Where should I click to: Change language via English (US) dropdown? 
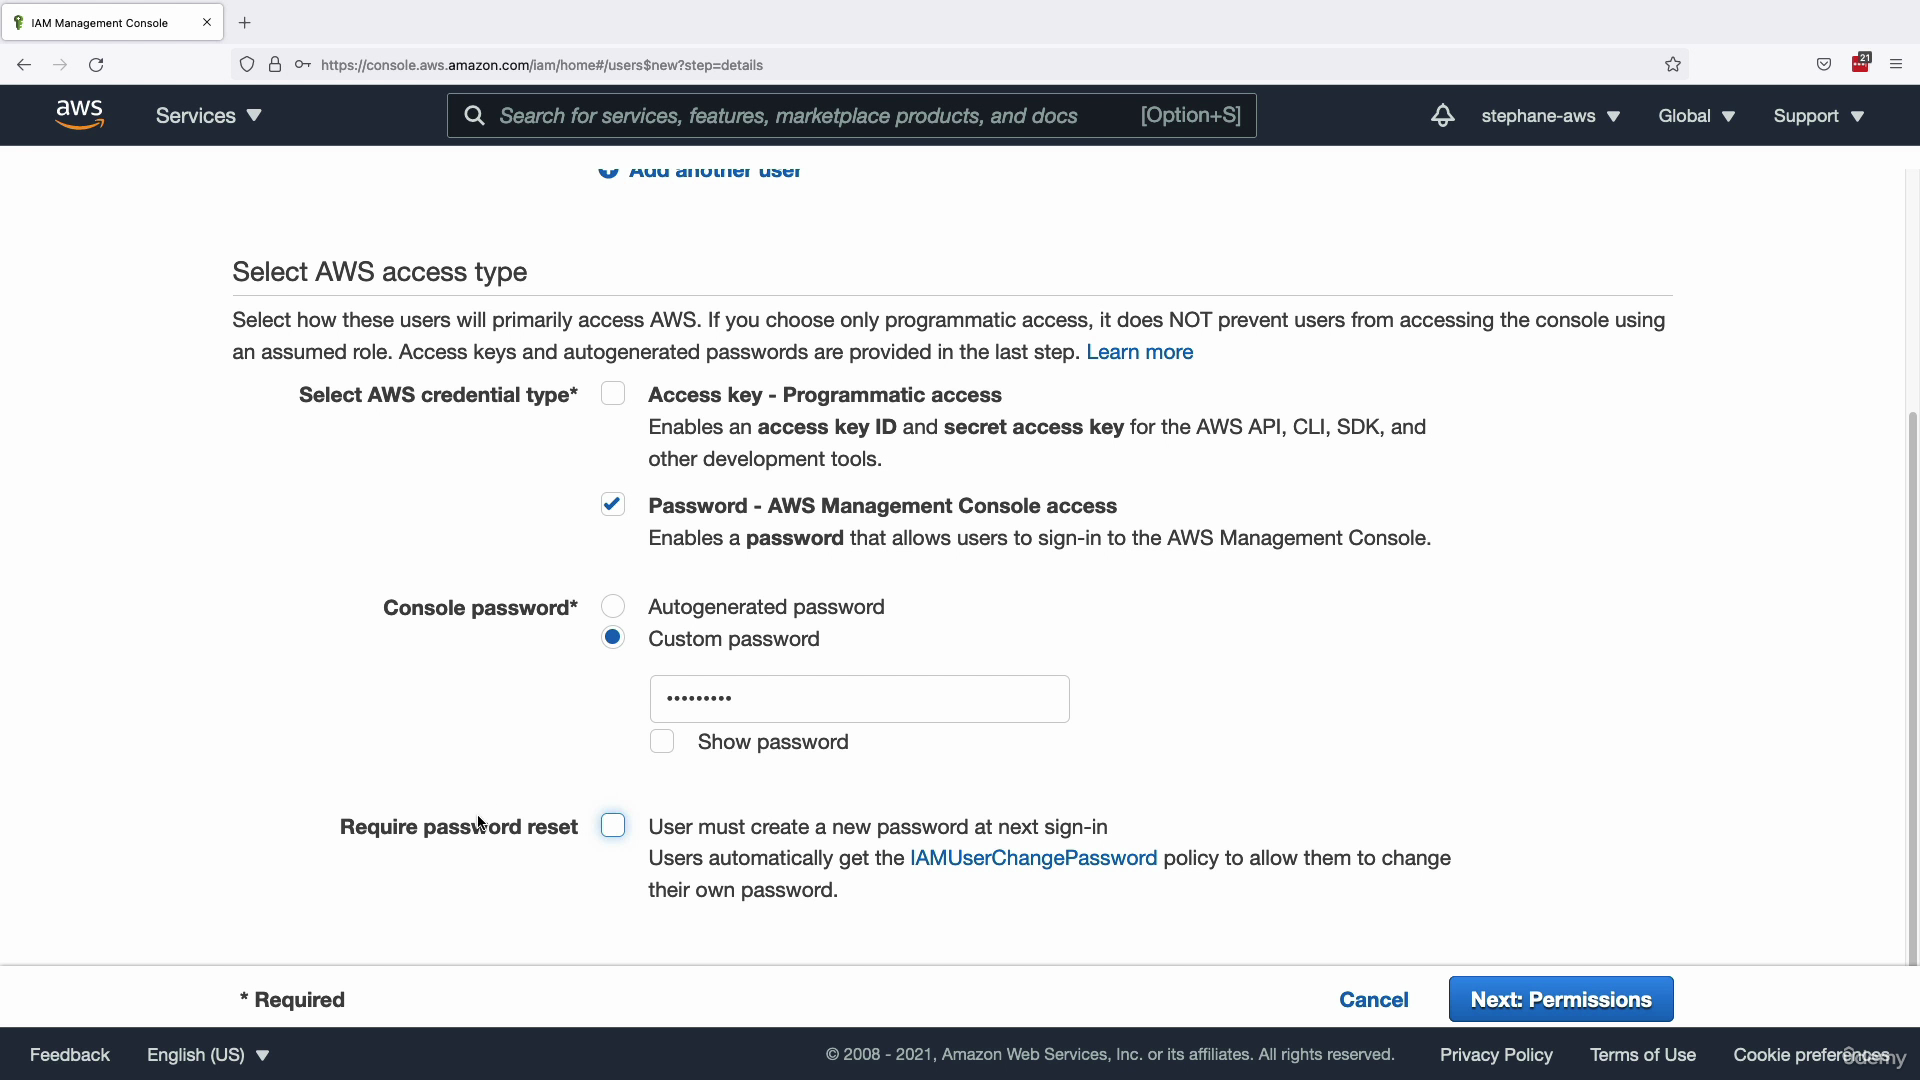[208, 1055]
